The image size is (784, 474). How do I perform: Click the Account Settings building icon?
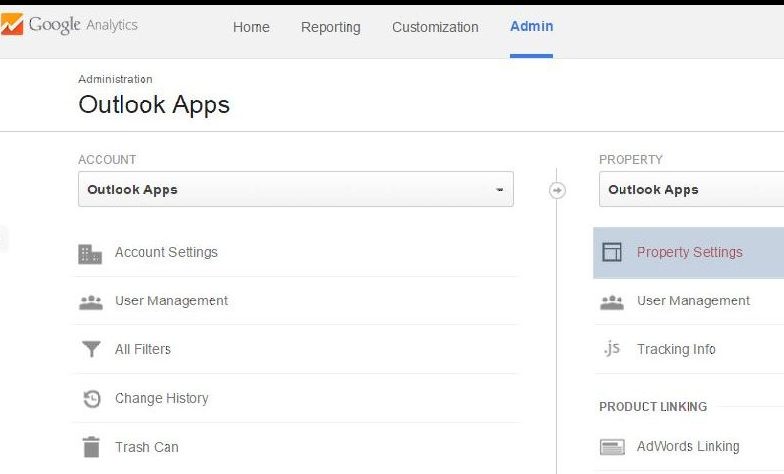pyautogui.click(x=90, y=254)
